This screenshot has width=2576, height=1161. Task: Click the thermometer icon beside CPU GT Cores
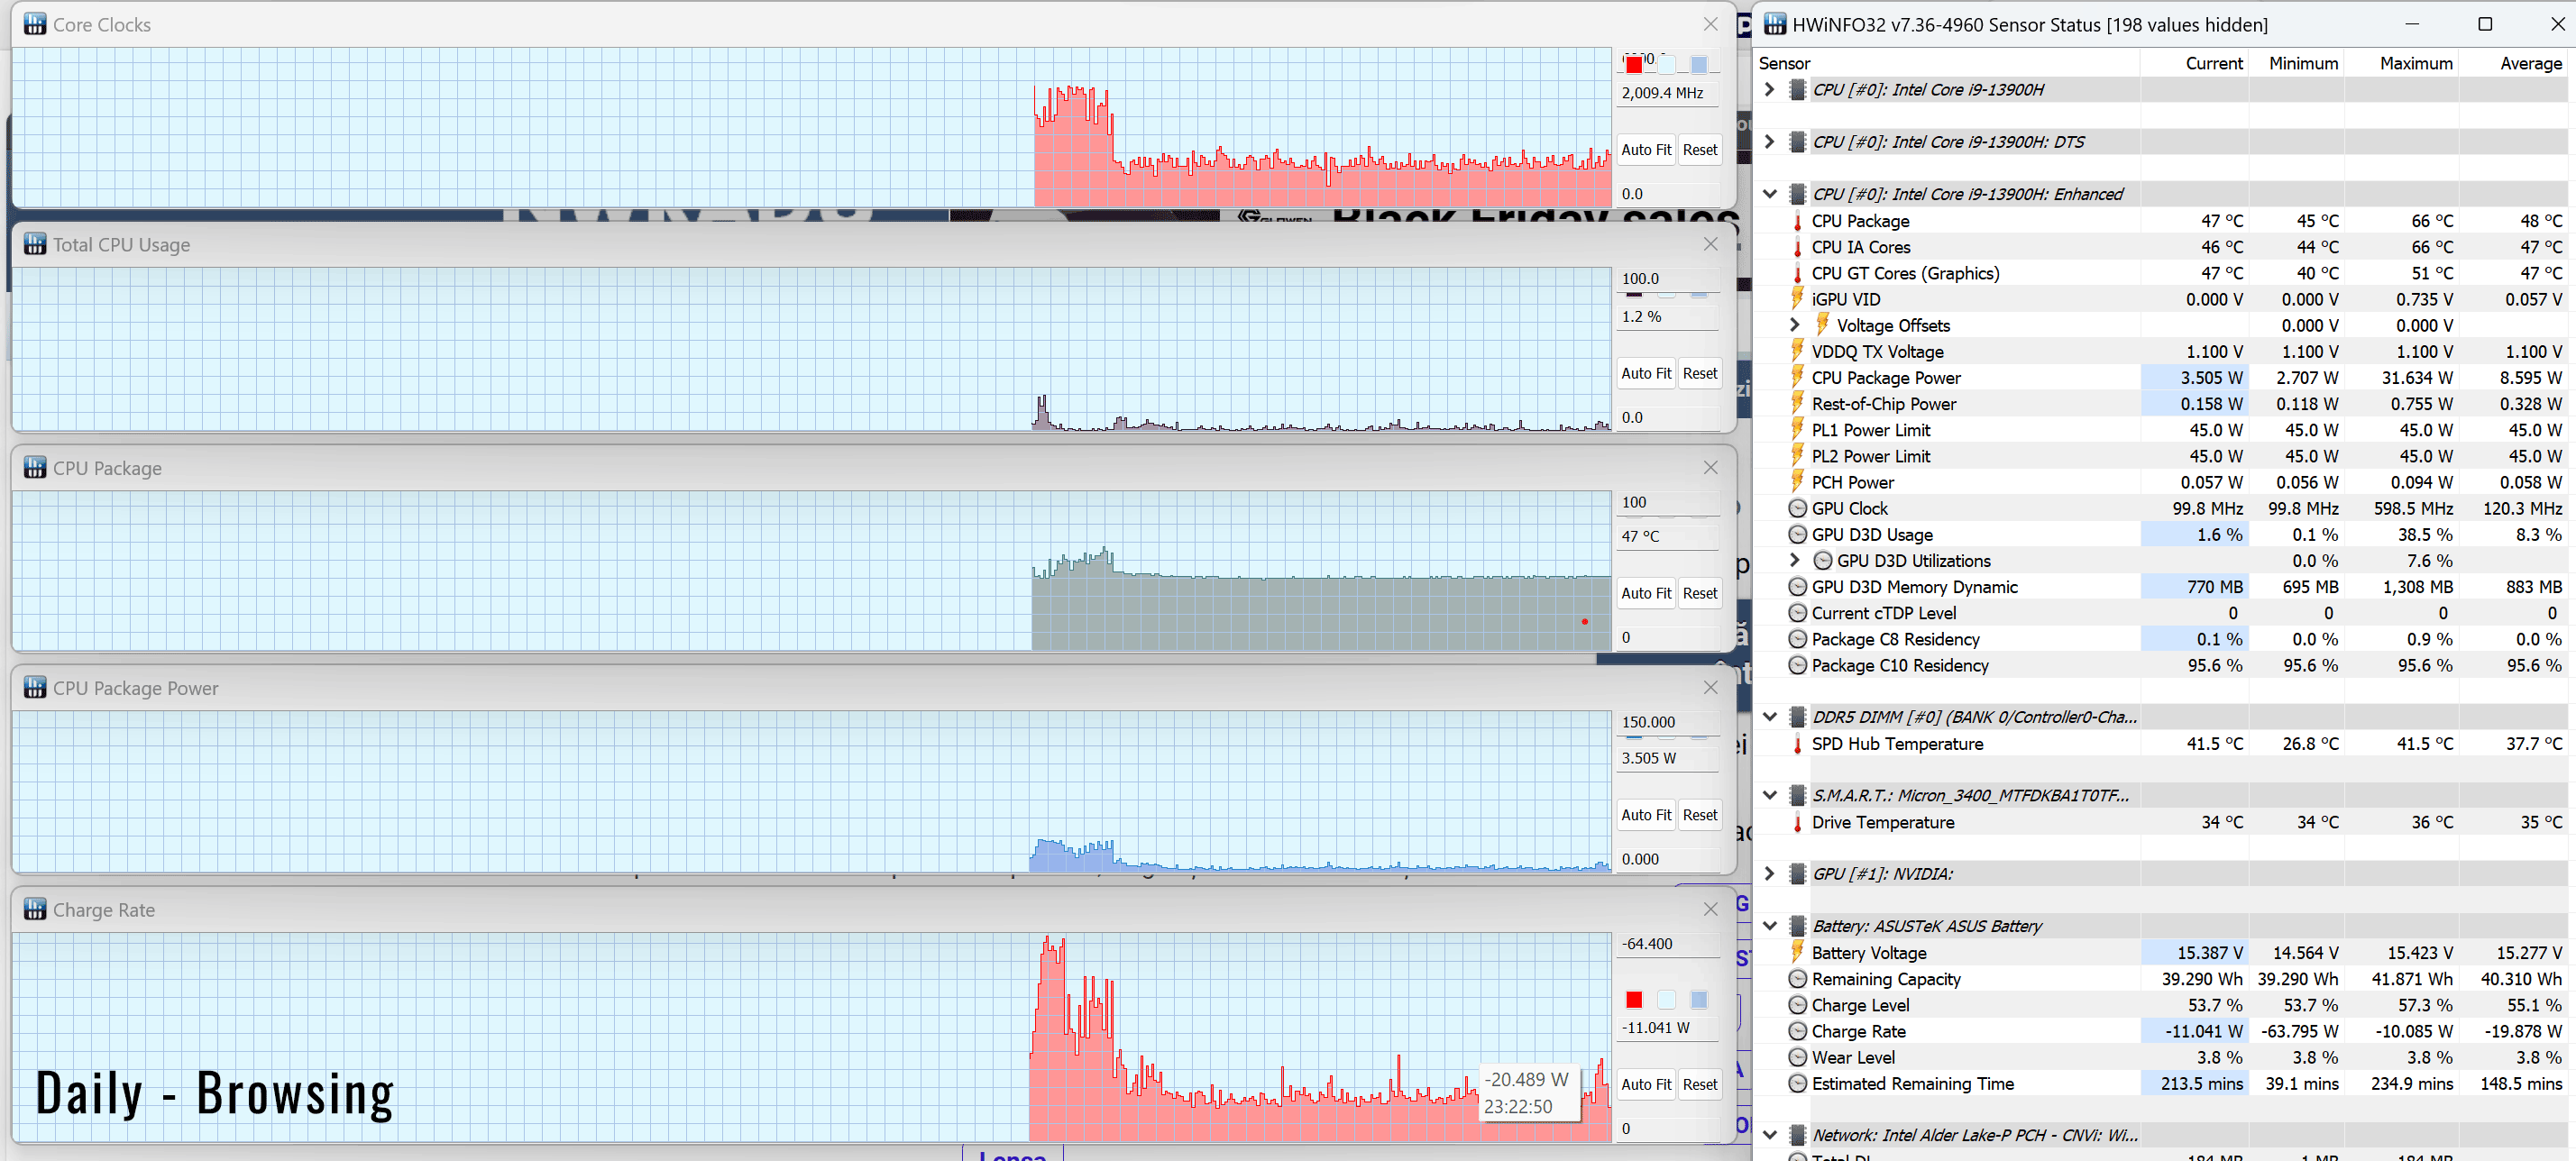coord(1797,273)
